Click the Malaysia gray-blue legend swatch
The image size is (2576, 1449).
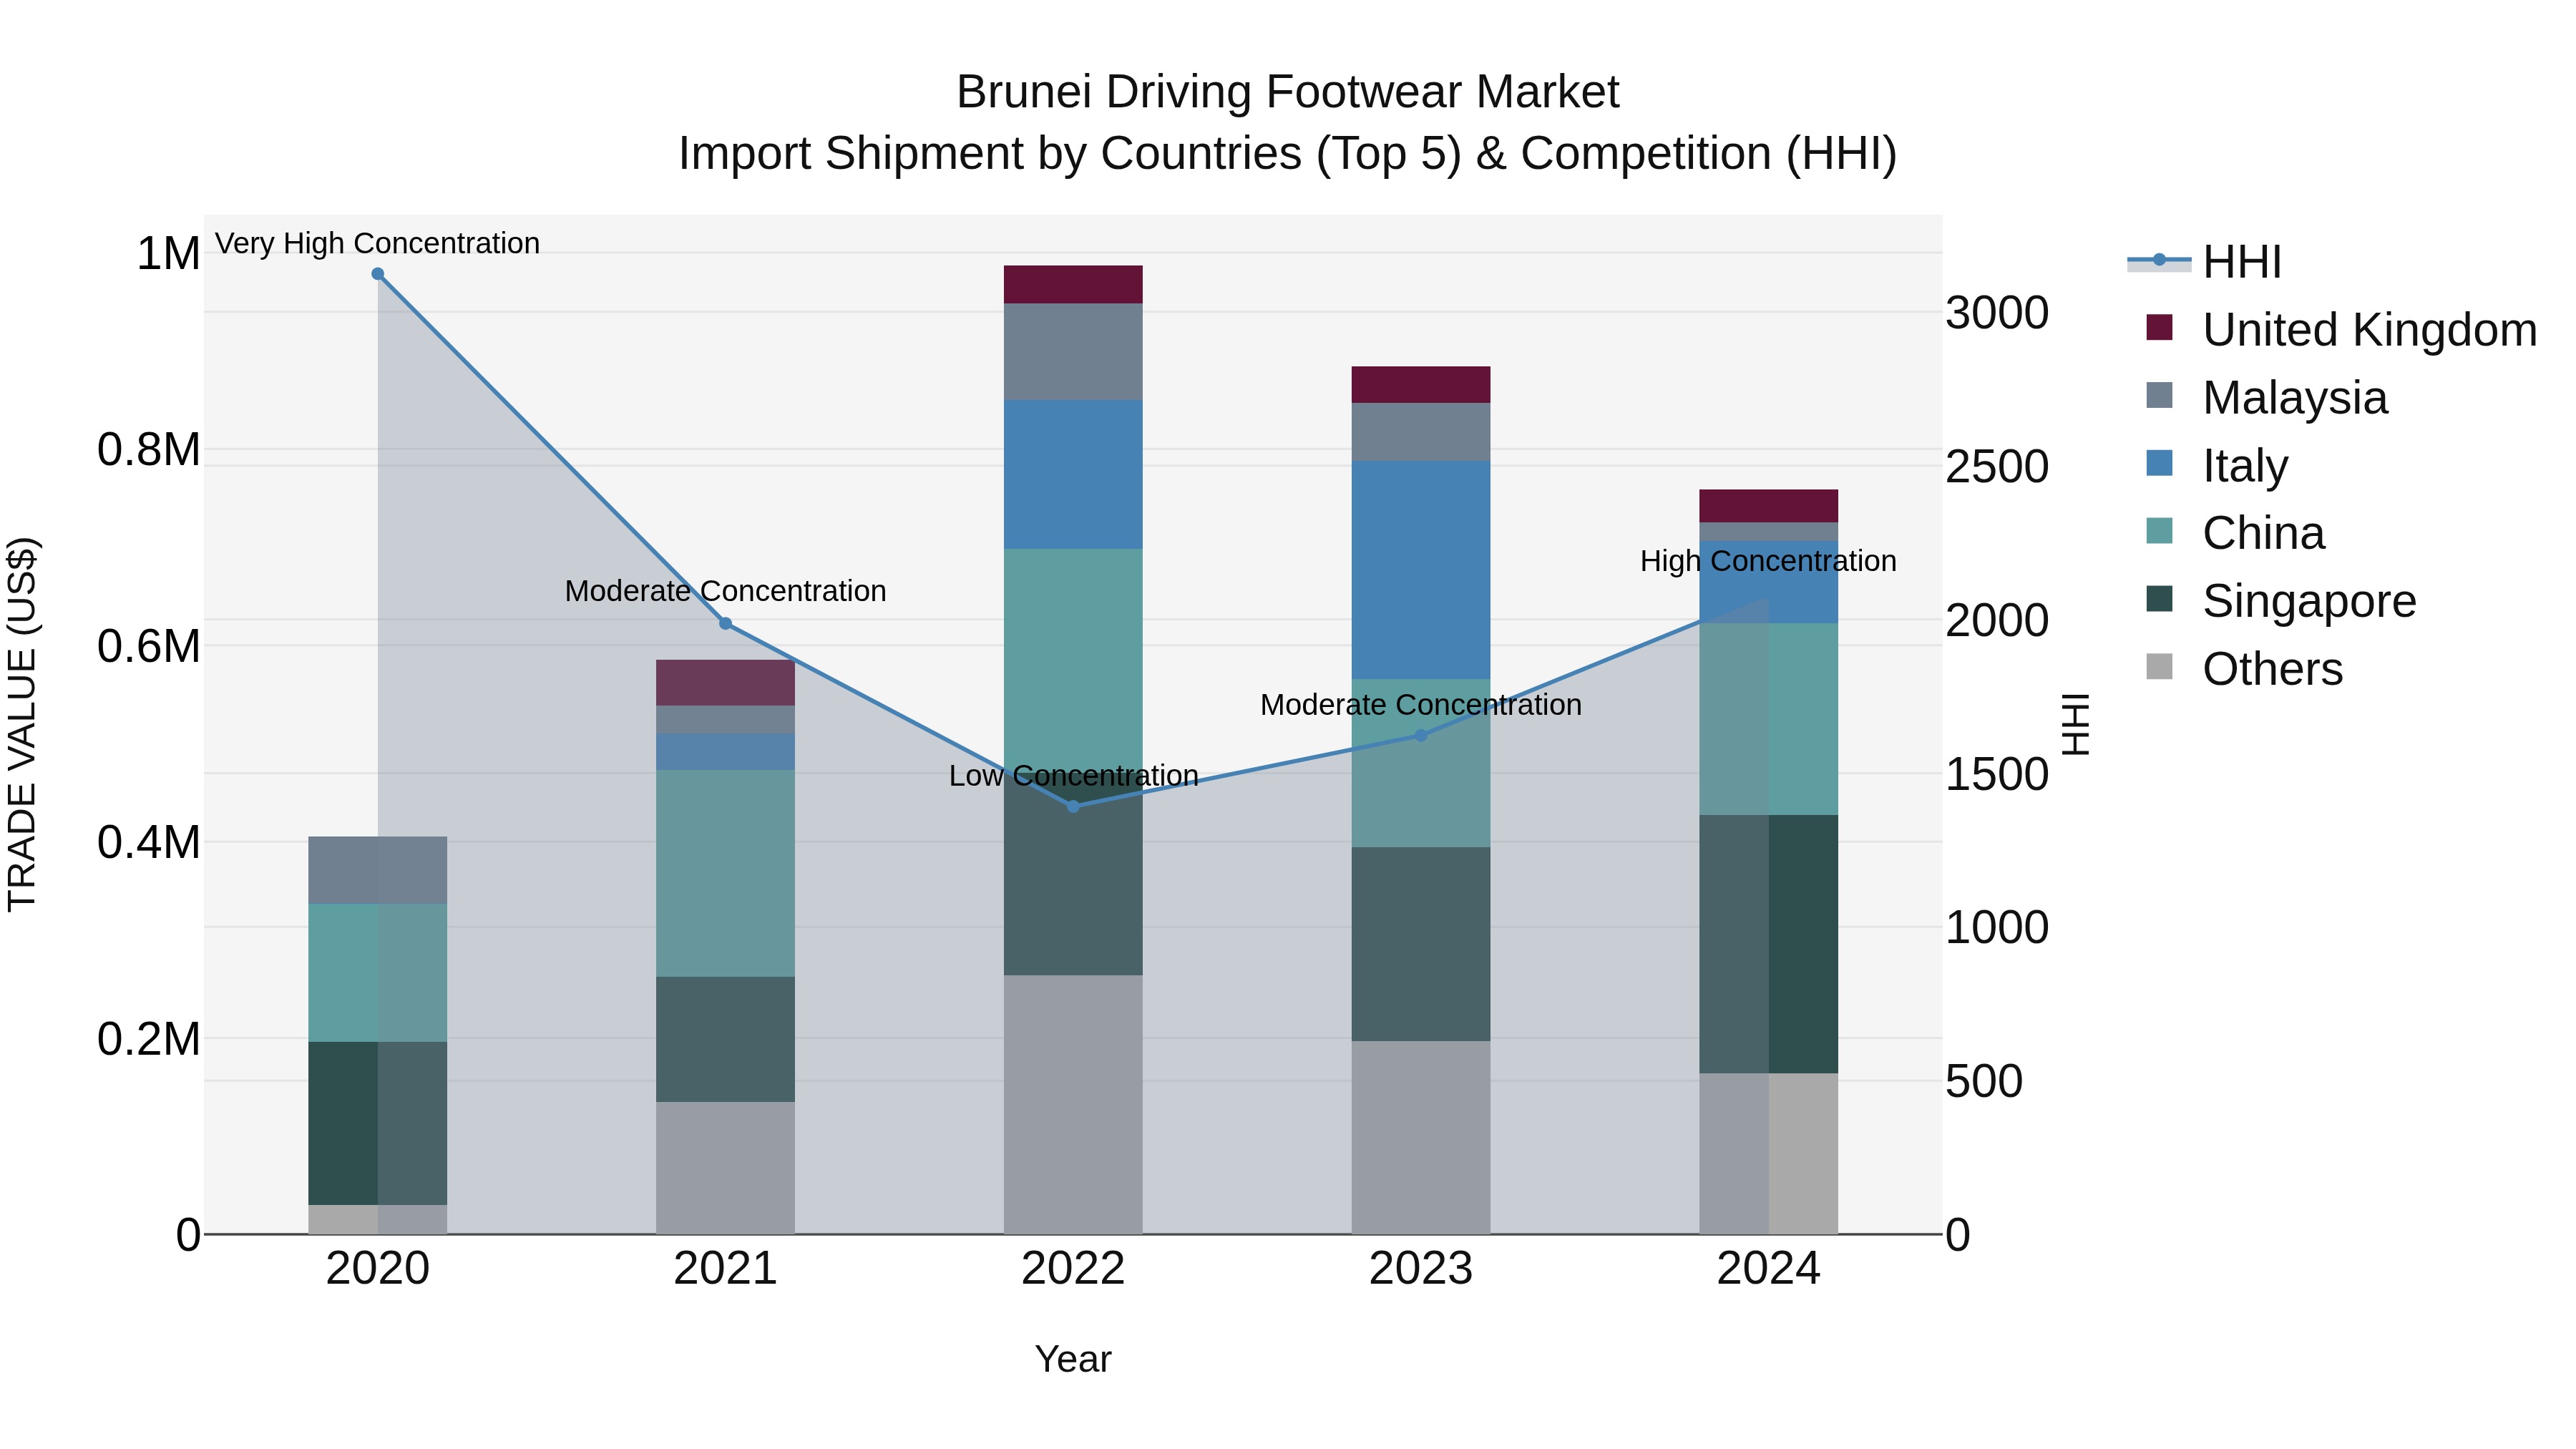click(2160, 395)
